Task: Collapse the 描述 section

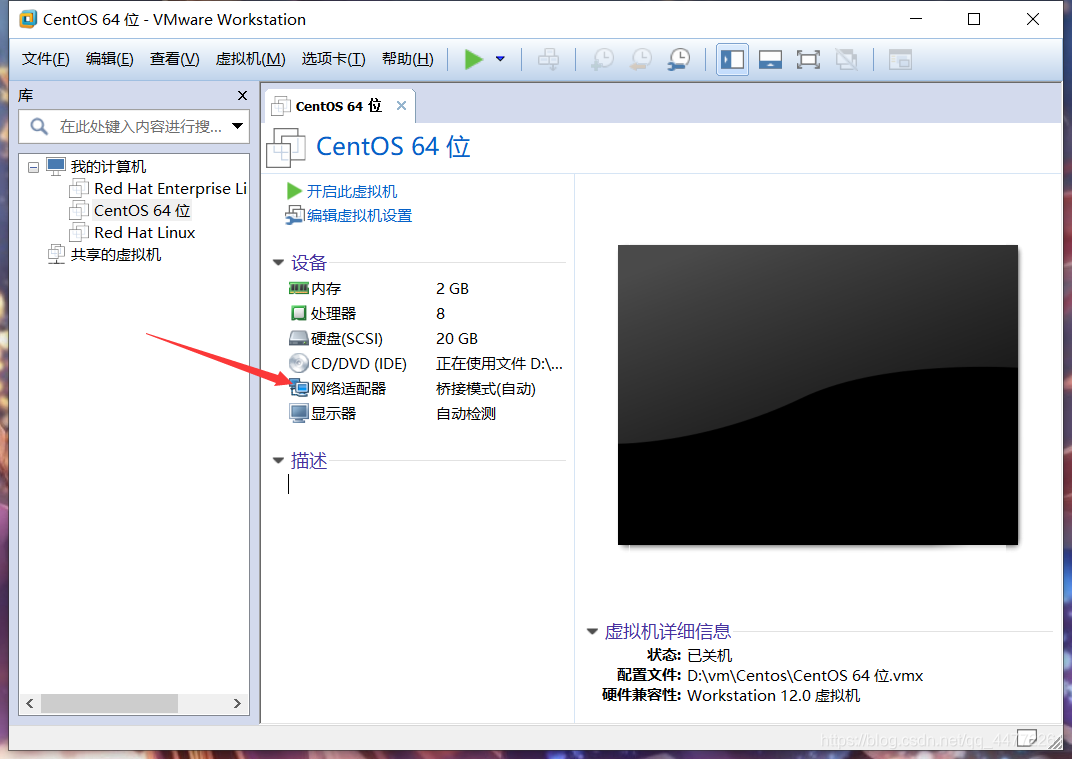Action: click(x=278, y=460)
